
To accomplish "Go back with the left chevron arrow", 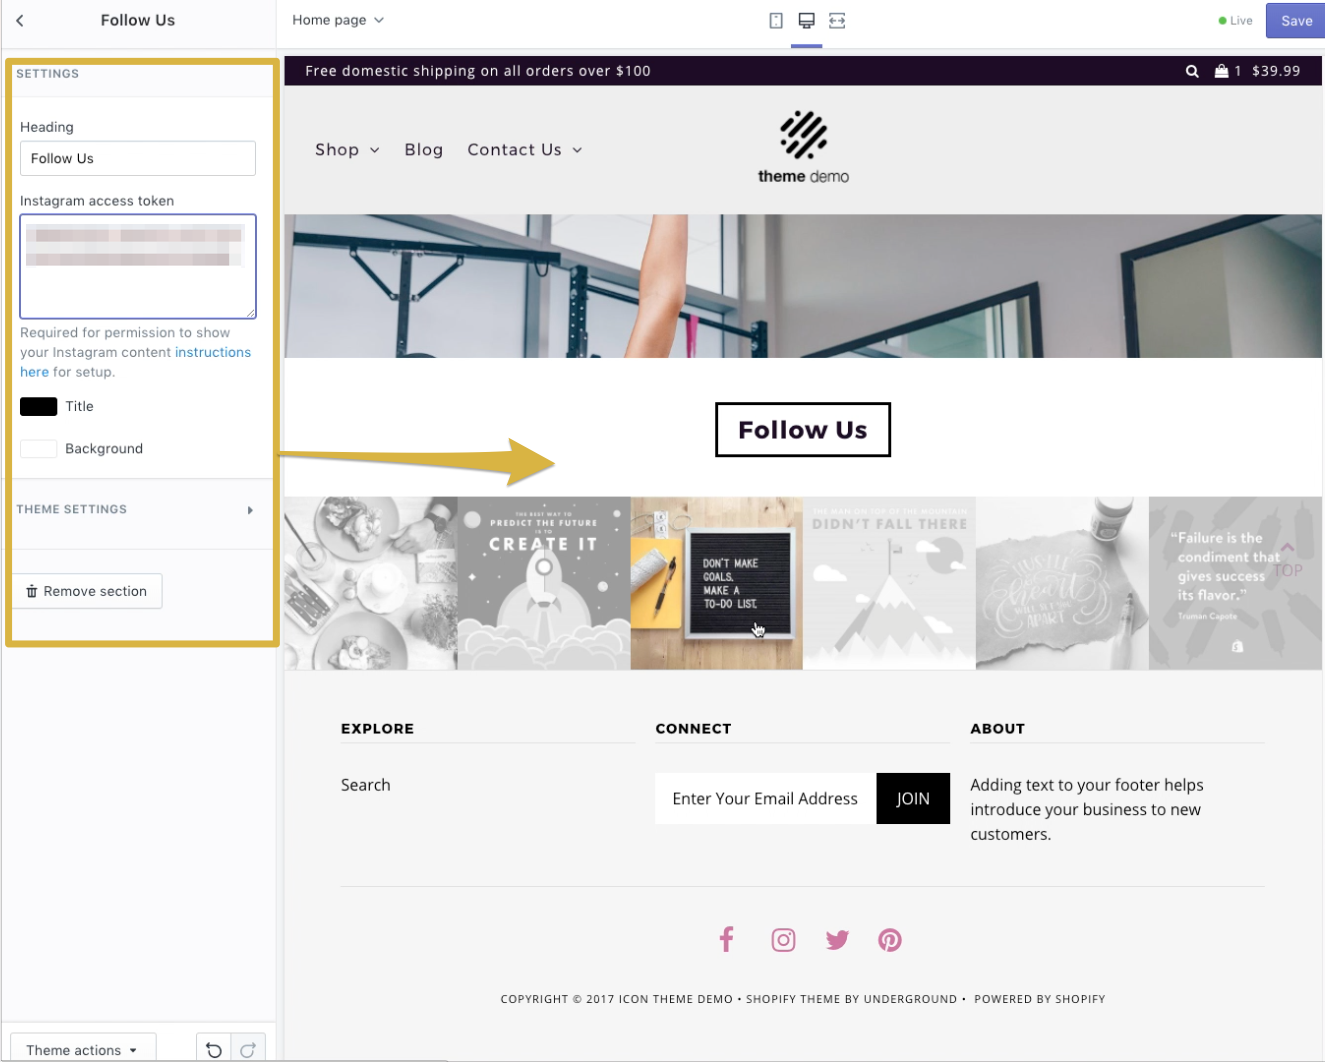I will click(20, 20).
